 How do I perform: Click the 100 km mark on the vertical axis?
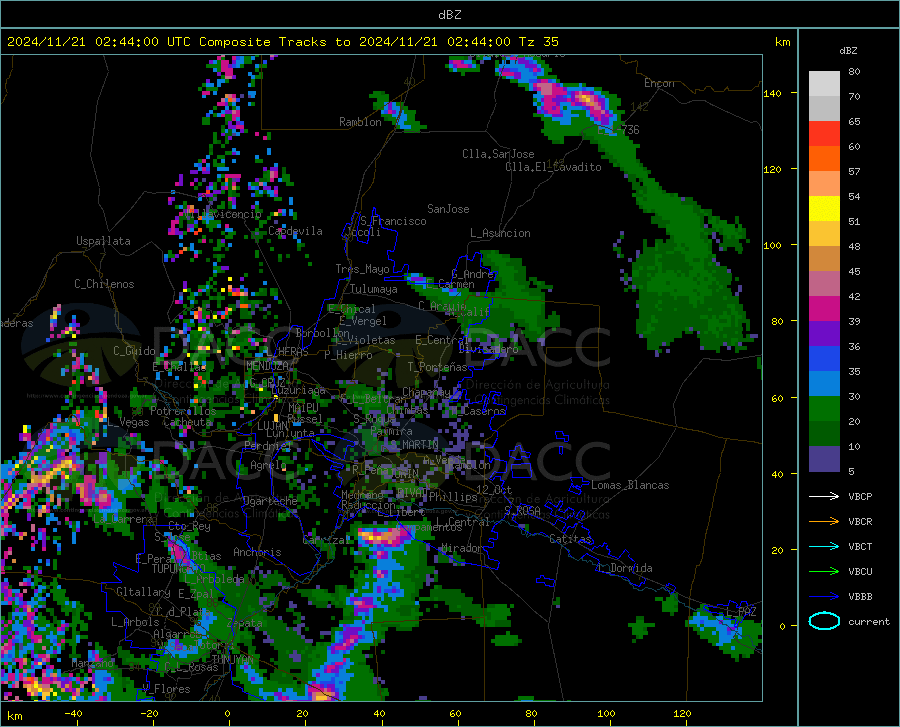[772, 245]
